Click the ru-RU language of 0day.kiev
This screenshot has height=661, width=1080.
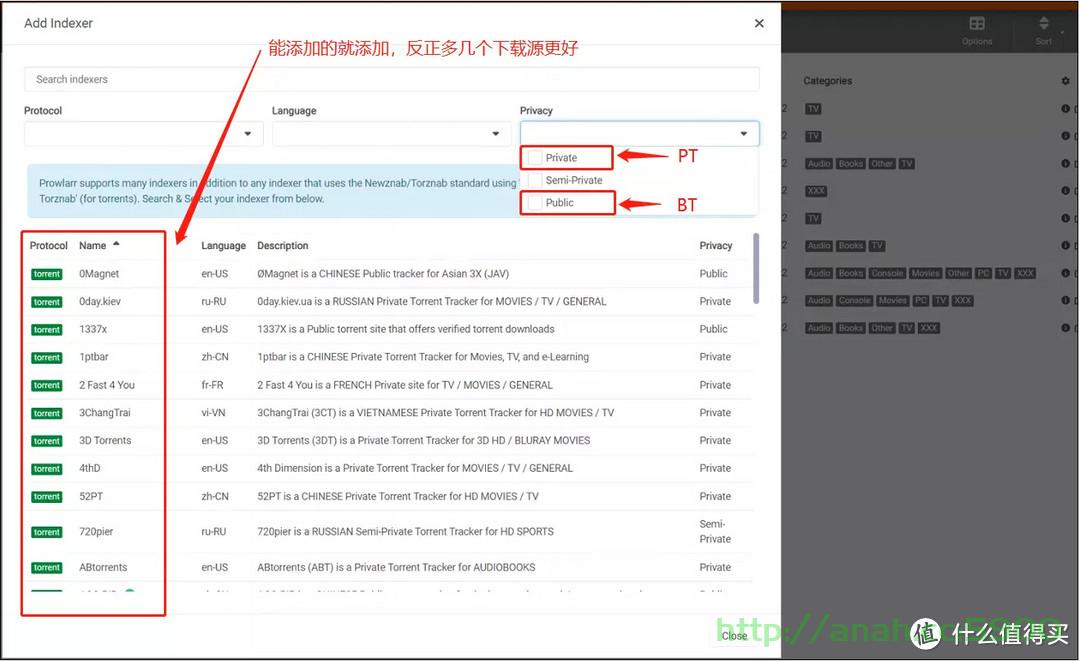point(214,302)
